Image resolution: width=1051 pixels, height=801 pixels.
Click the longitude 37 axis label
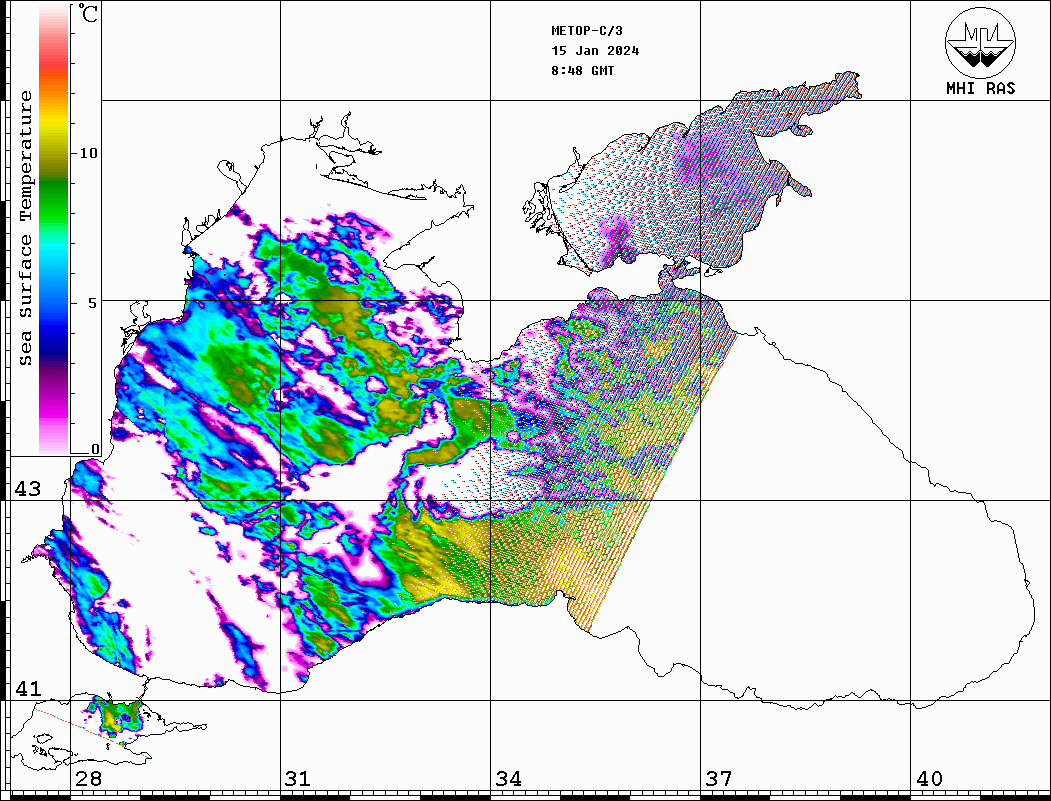pos(718,779)
